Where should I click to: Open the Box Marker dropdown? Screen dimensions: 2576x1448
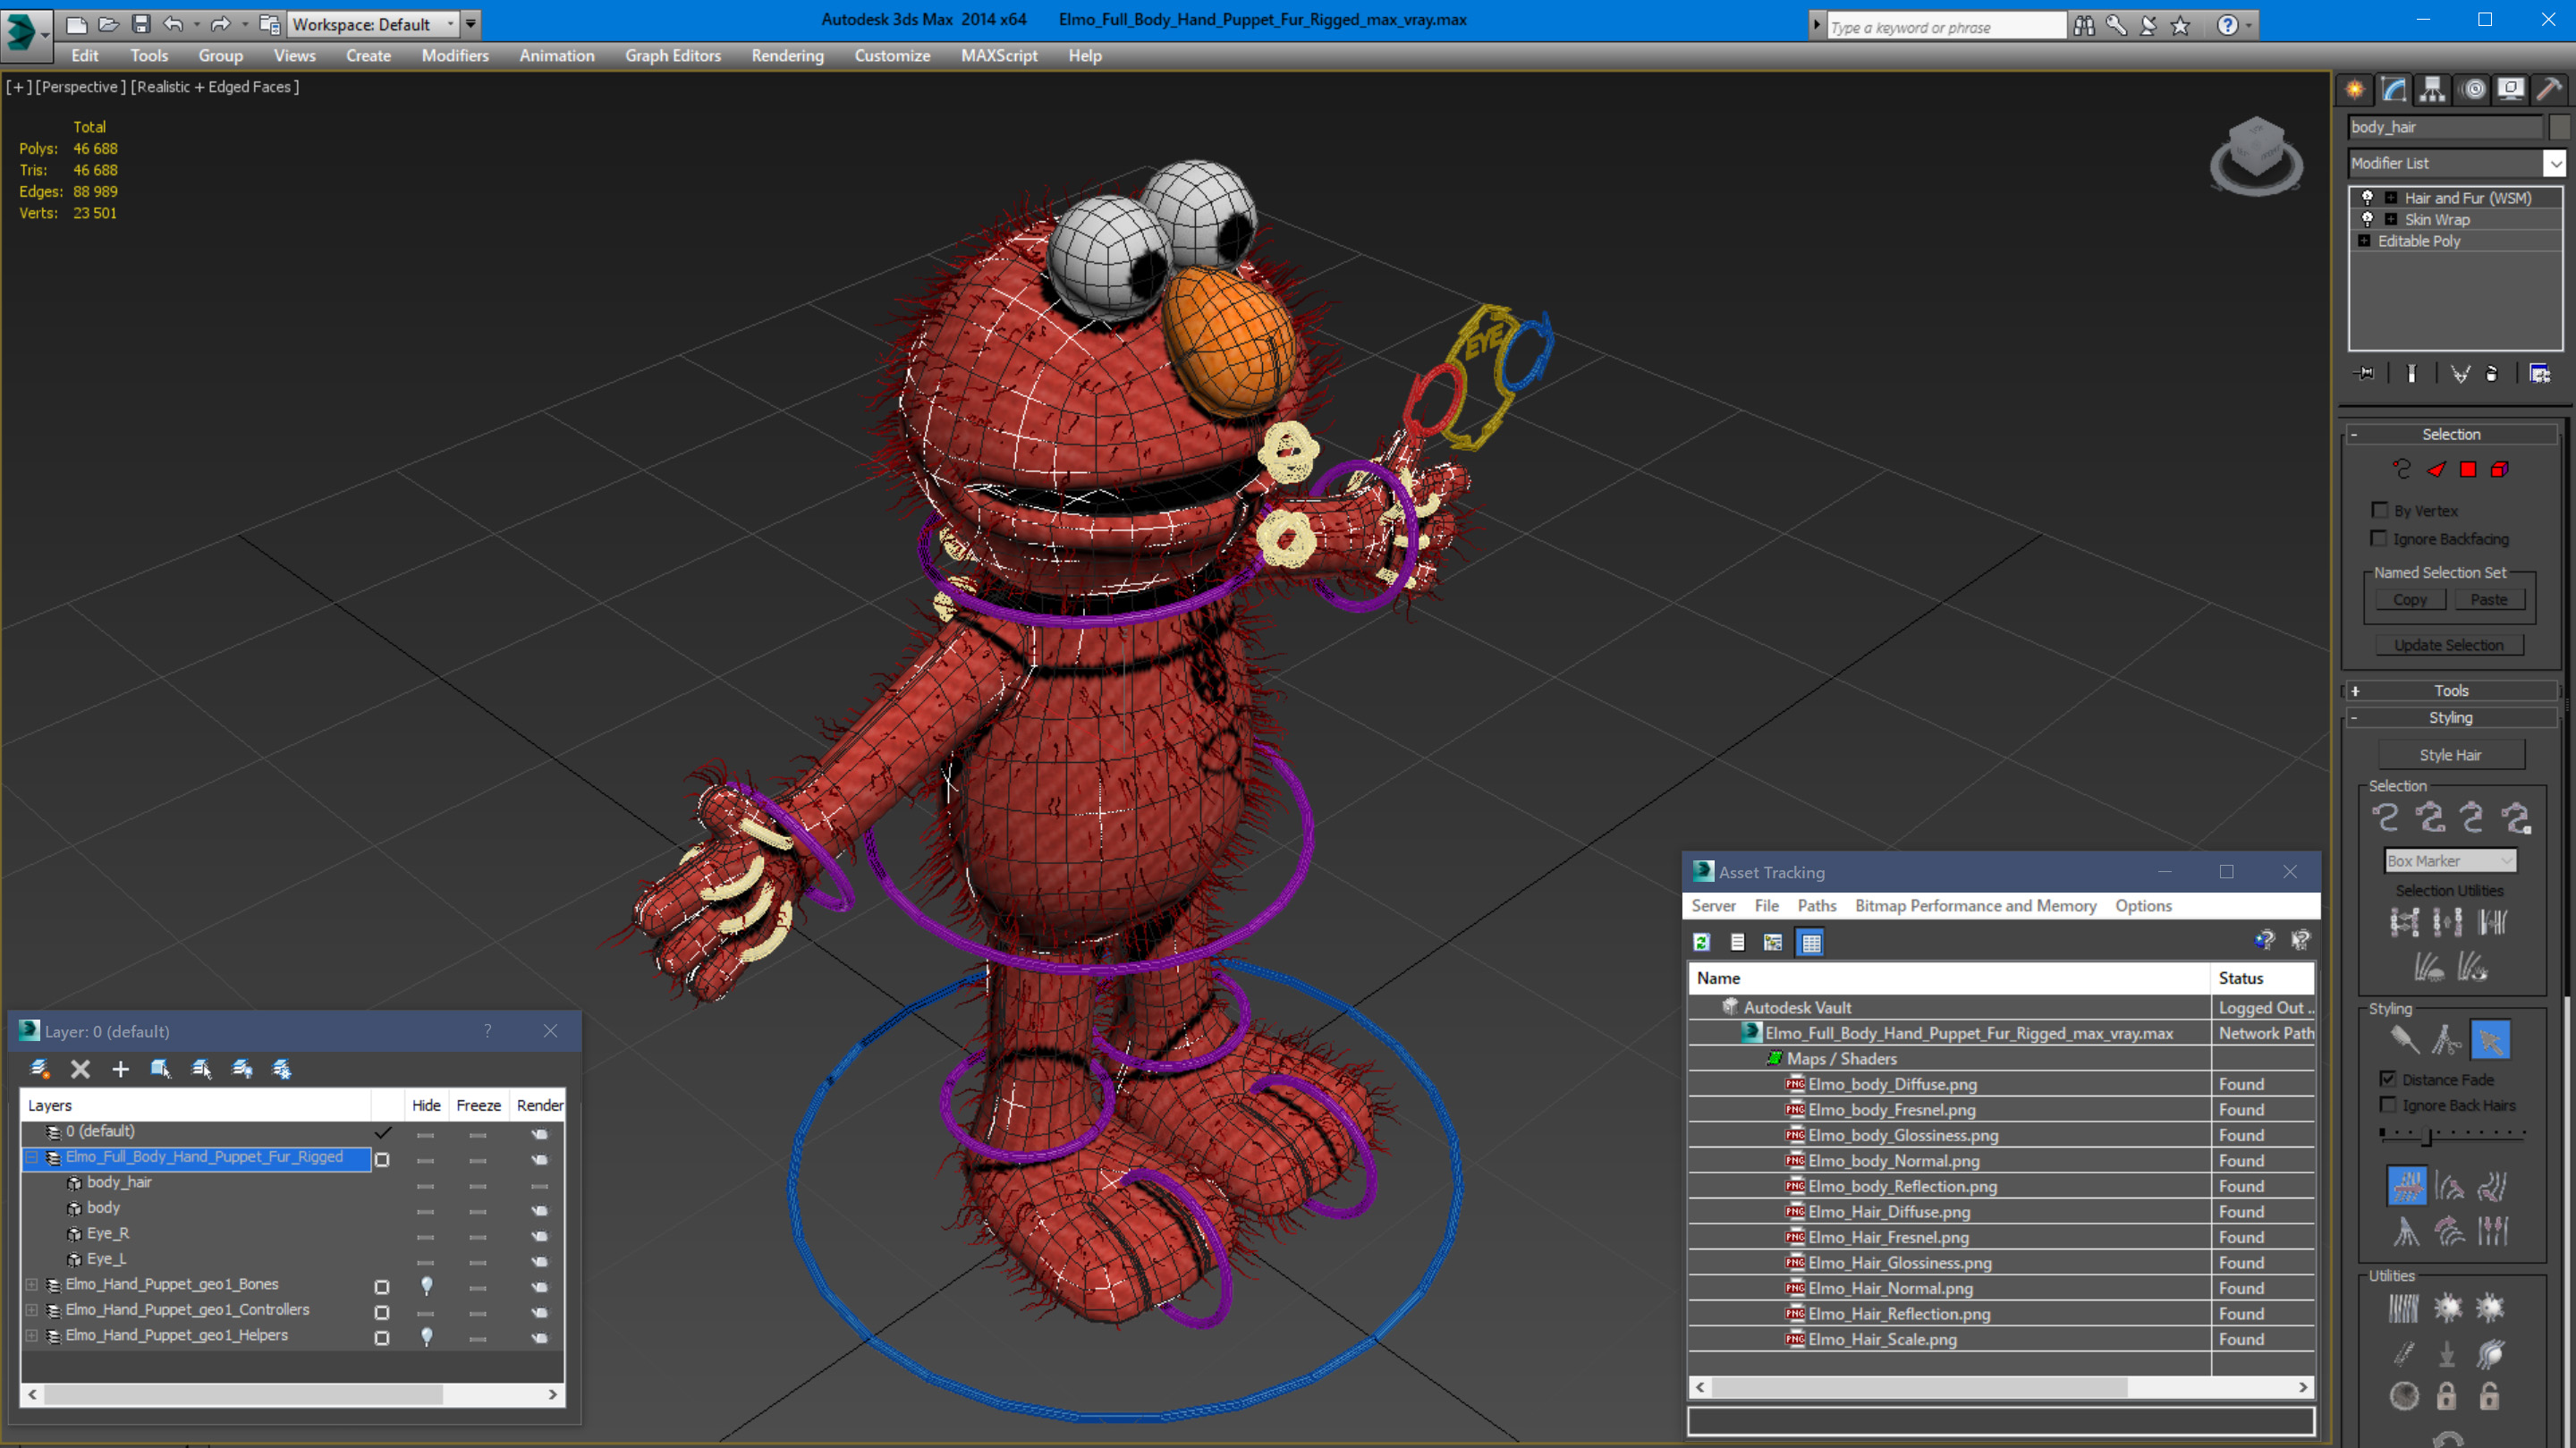[x=2449, y=861]
